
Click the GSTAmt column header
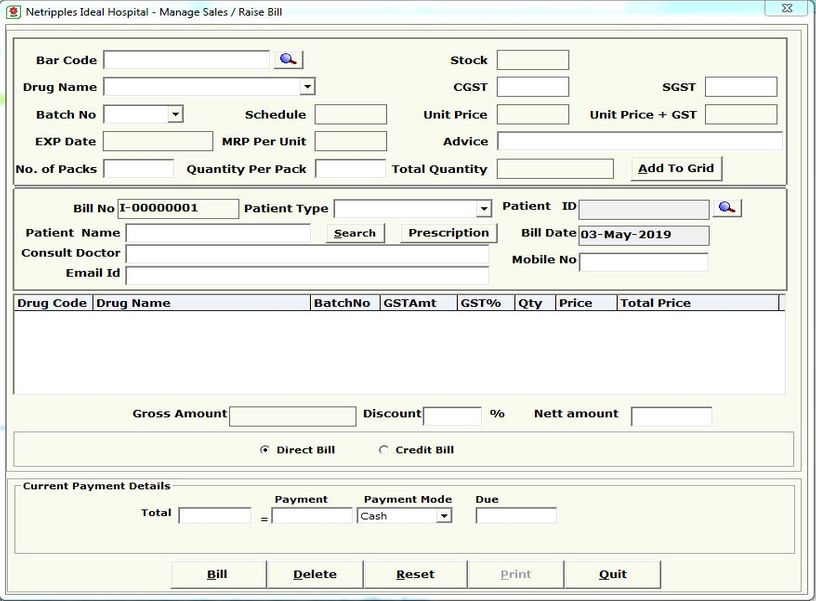419,303
